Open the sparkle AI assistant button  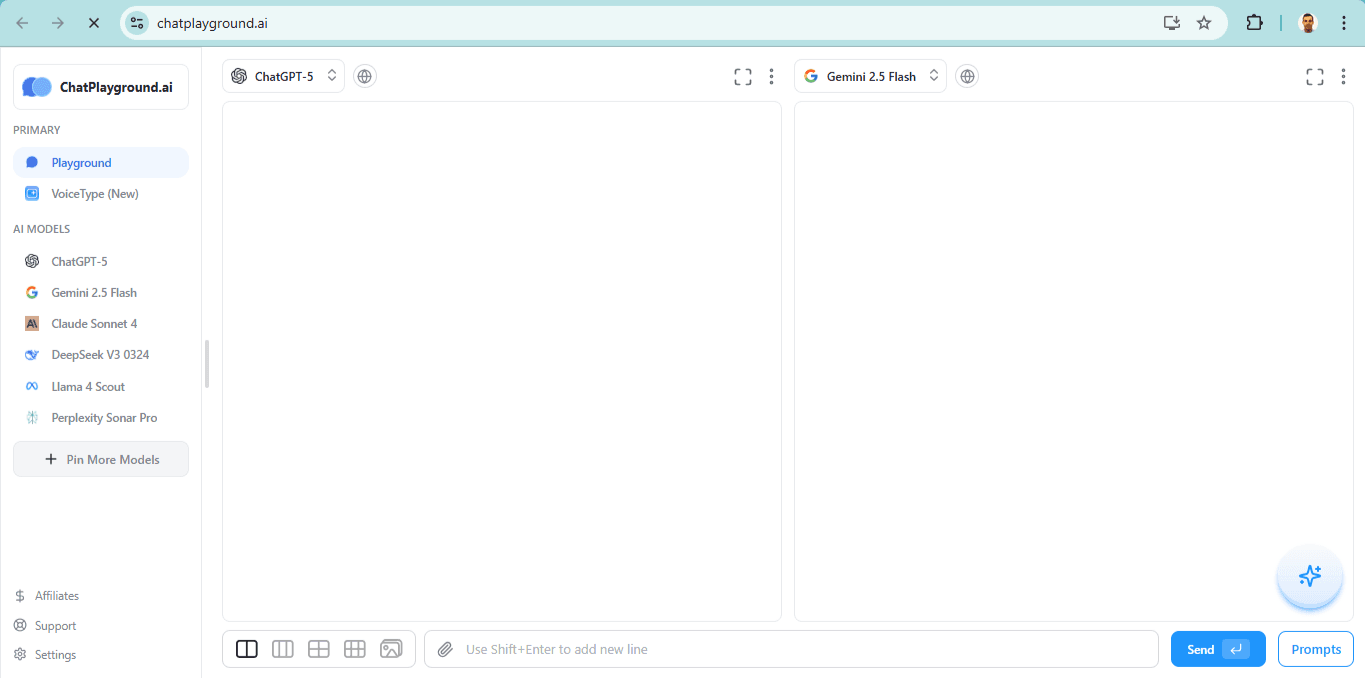pyautogui.click(x=1309, y=576)
